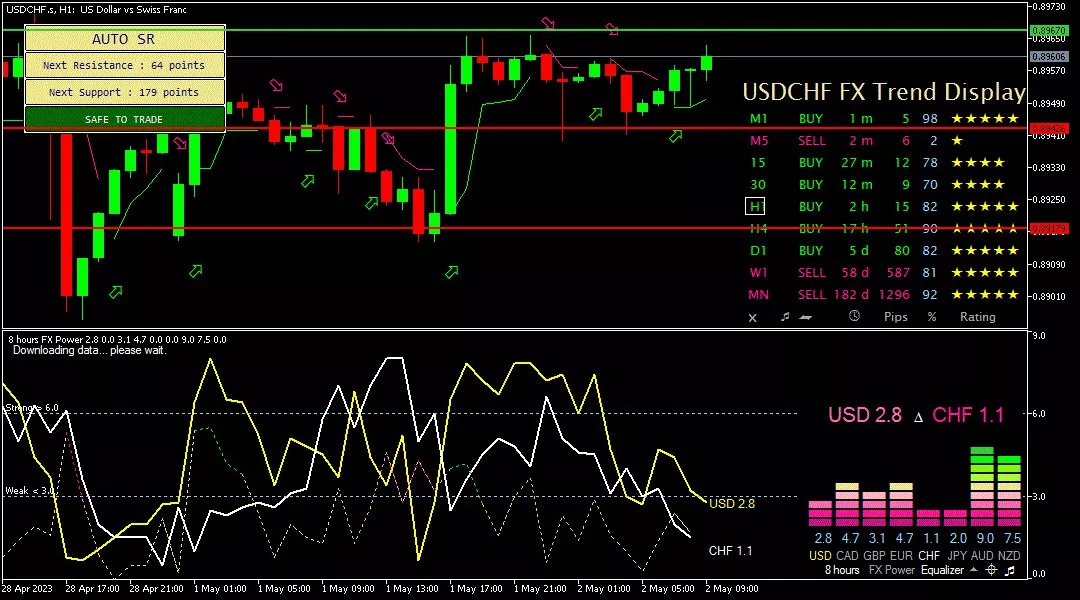Screen dimensions: 1080x600
Task: Click the 8 hours FX Power indicator title text
Action: (117, 340)
